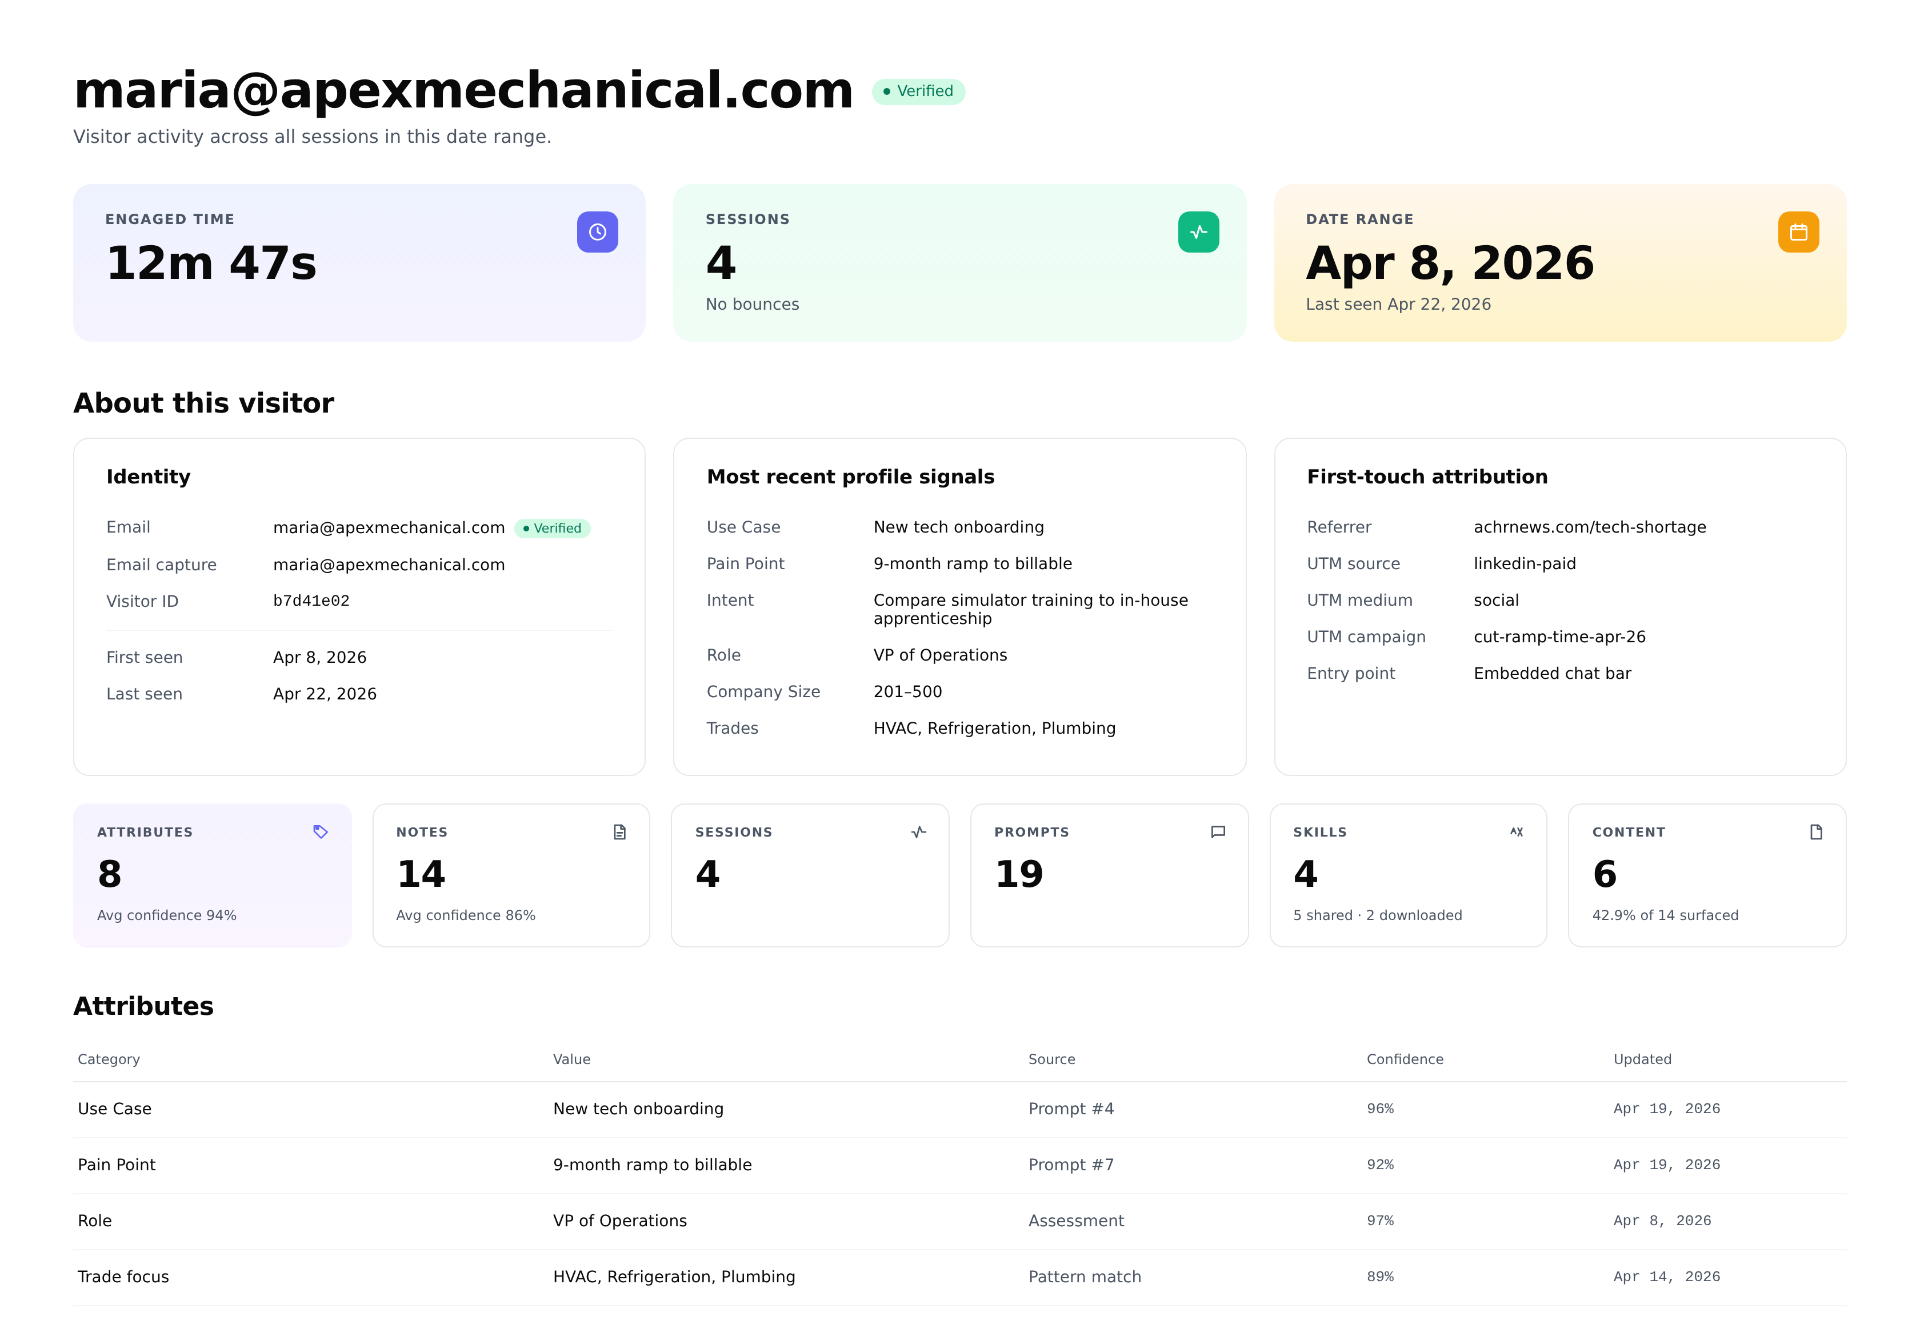Sort by the Updated column header
Image resolution: width=1920 pixels, height=1324 pixels.
click(x=1642, y=1059)
